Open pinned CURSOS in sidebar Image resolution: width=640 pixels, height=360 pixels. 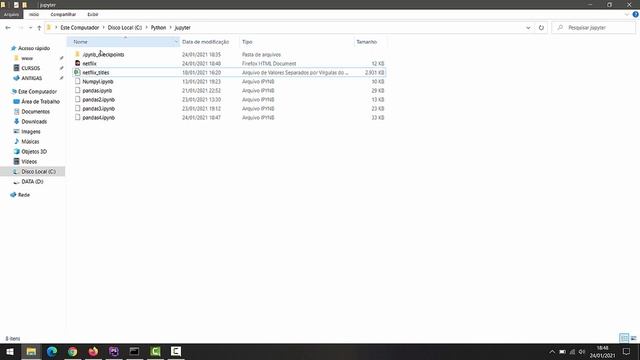31,68
